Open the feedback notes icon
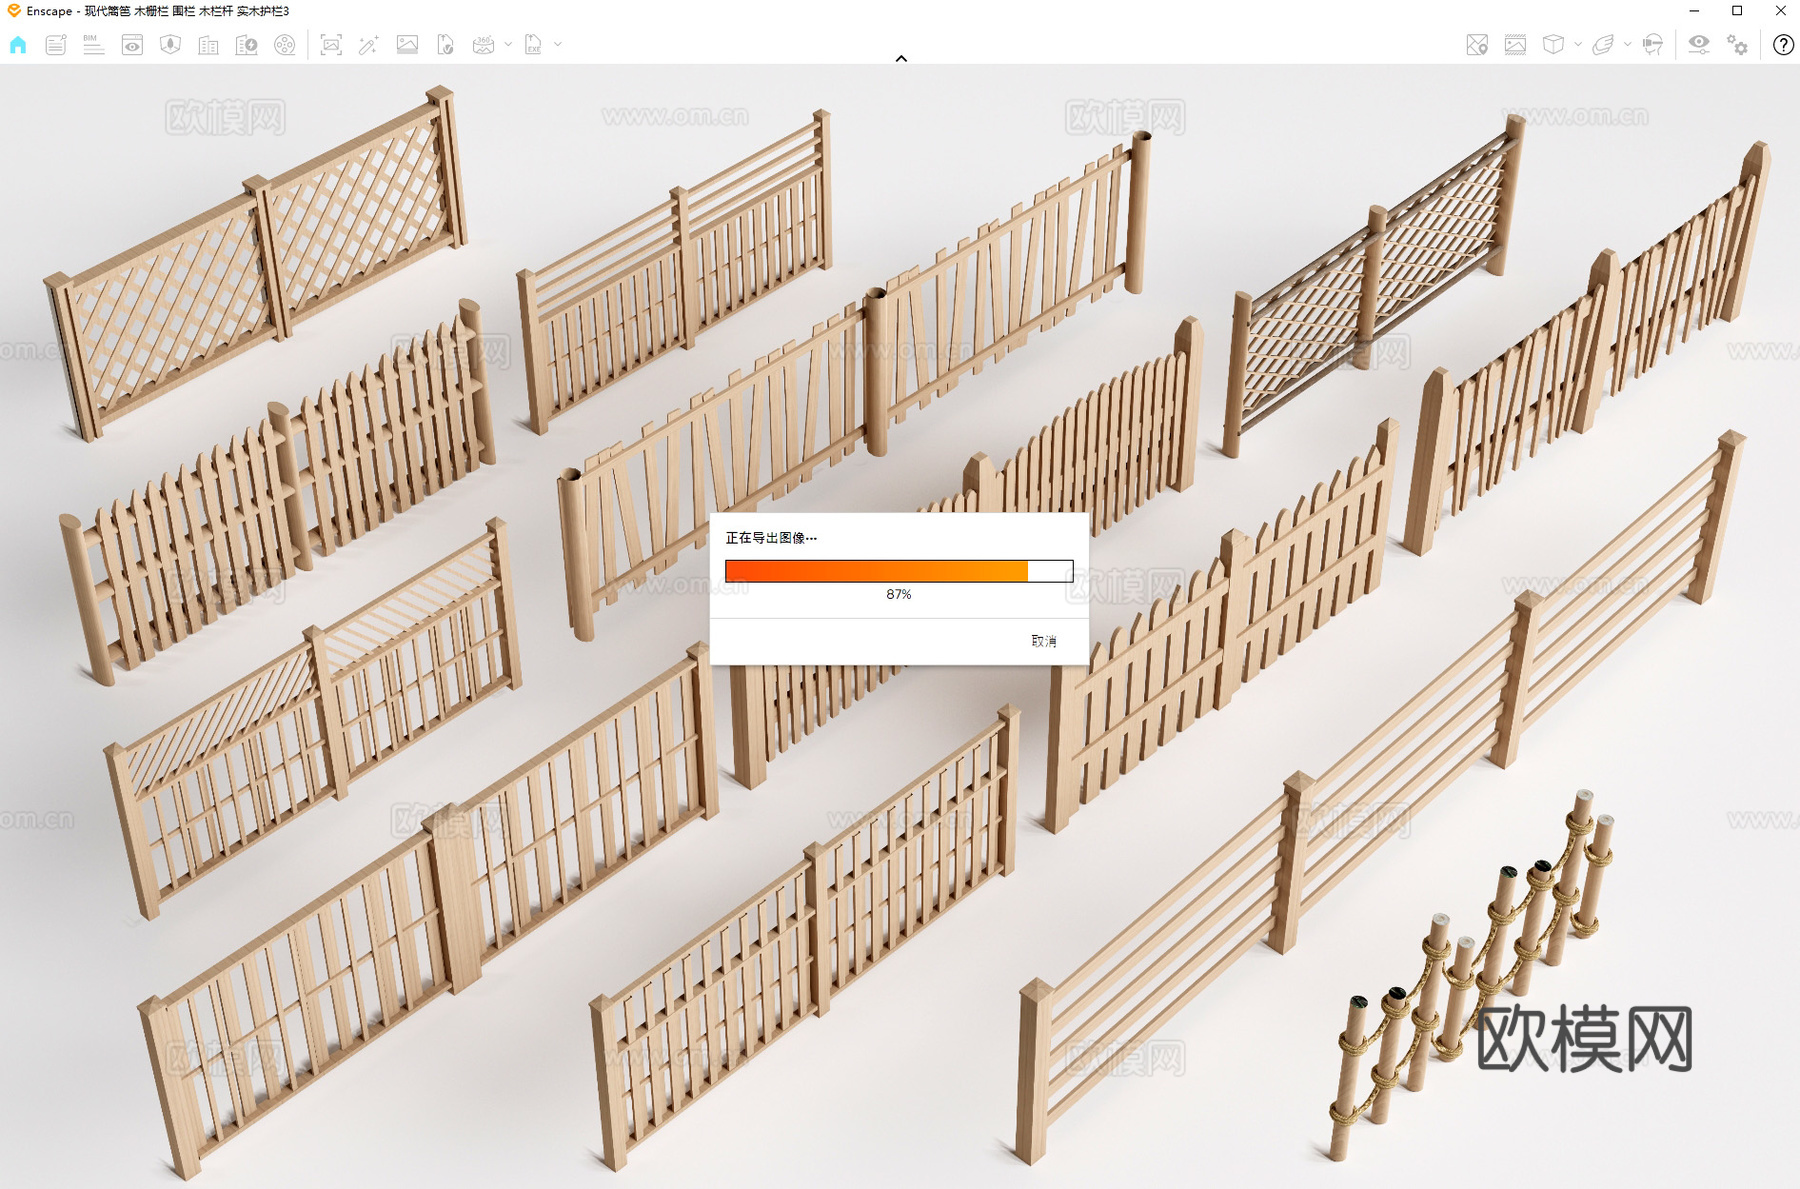 (56, 45)
